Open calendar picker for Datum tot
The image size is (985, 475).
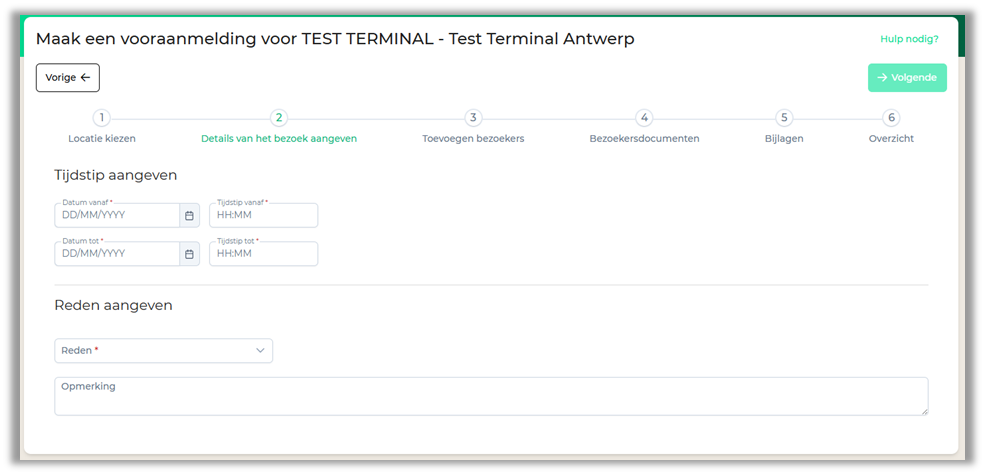(x=189, y=254)
